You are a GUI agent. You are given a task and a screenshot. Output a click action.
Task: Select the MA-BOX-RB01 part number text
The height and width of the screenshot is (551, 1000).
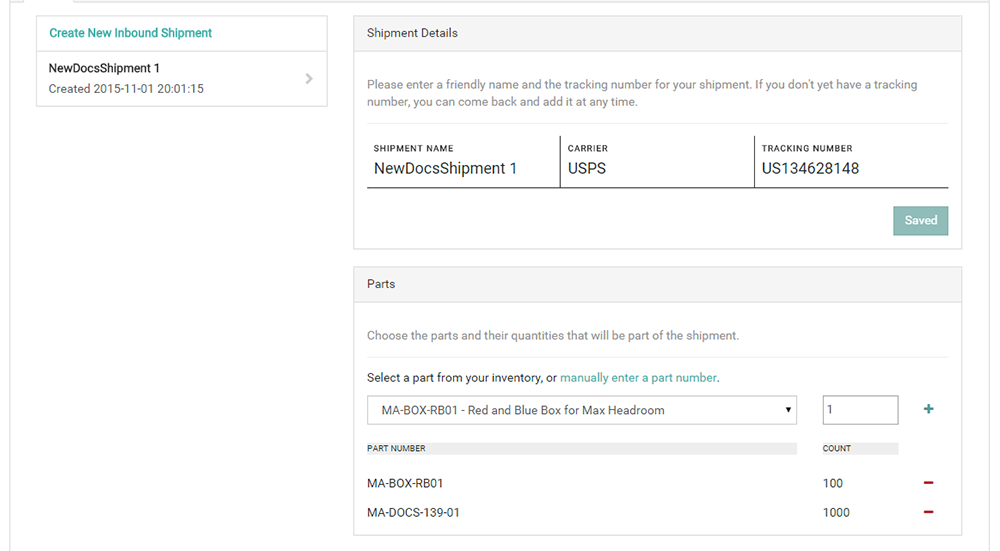[x=405, y=483]
